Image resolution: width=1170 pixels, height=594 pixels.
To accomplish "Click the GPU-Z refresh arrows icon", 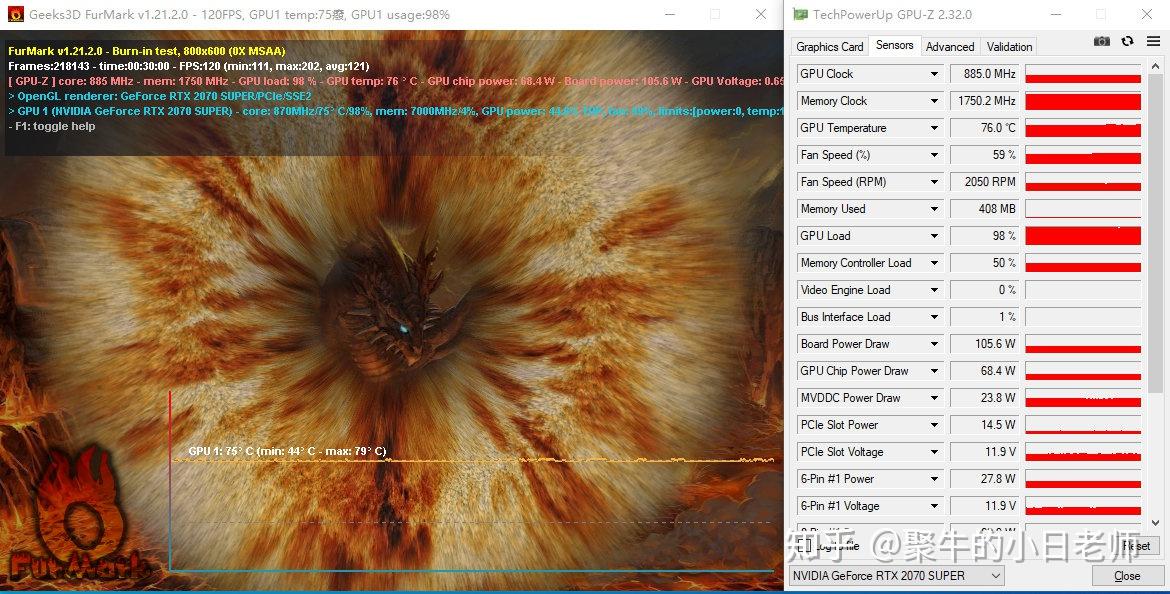I will click(1127, 42).
